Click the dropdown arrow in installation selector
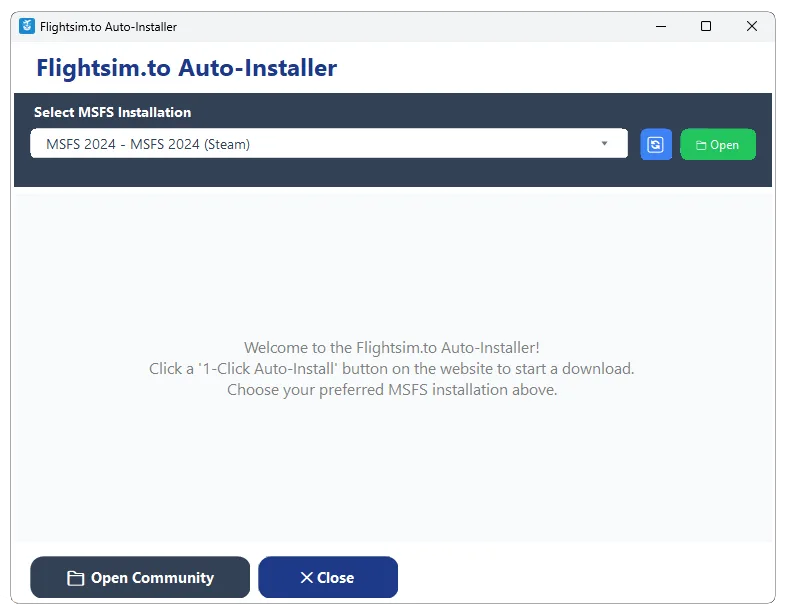Viewport: 787px width, 614px height. click(604, 144)
